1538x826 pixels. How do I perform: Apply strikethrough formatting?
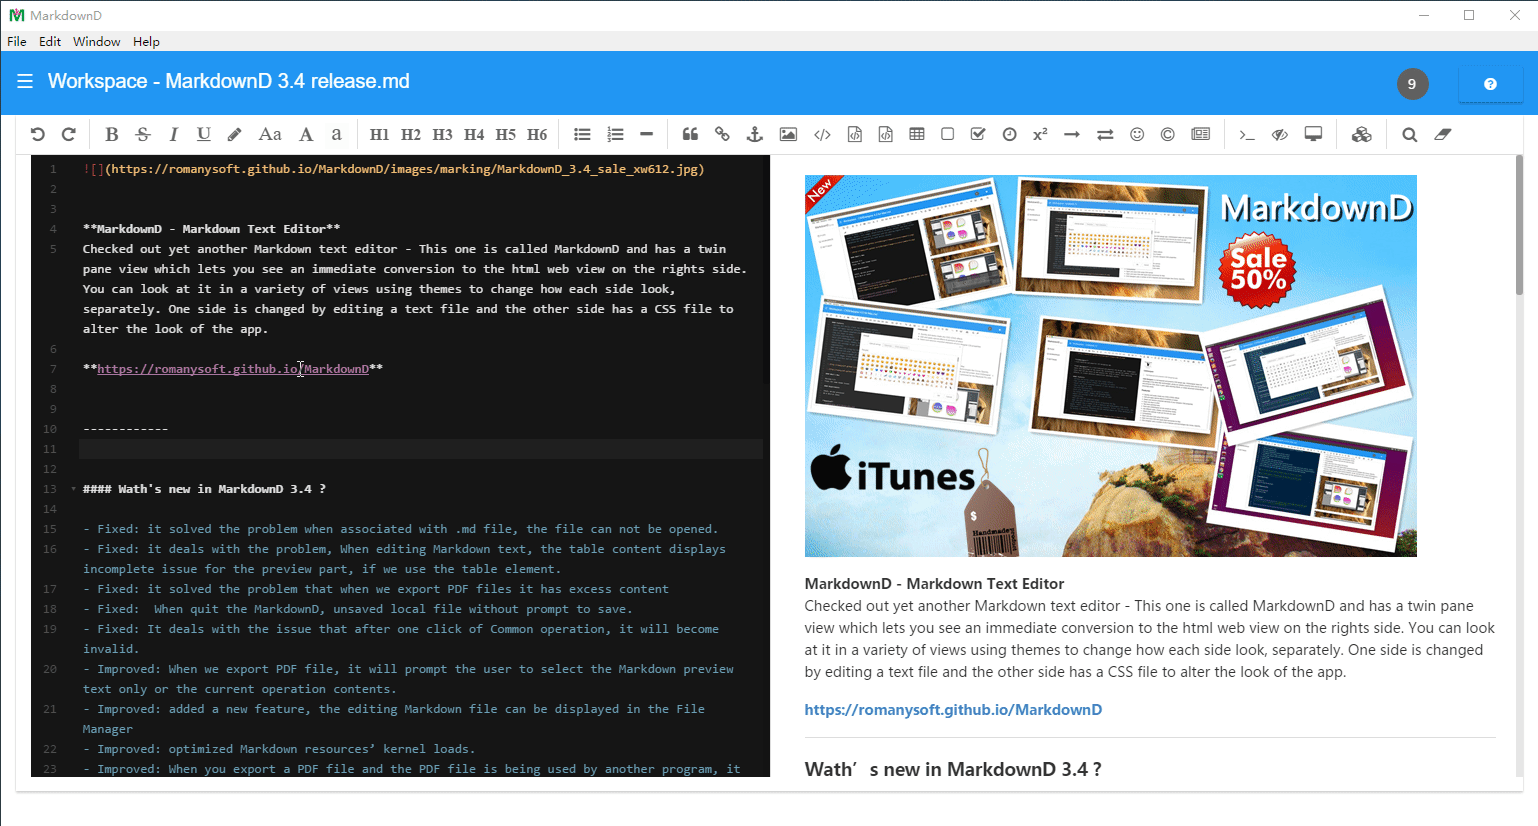click(x=143, y=134)
